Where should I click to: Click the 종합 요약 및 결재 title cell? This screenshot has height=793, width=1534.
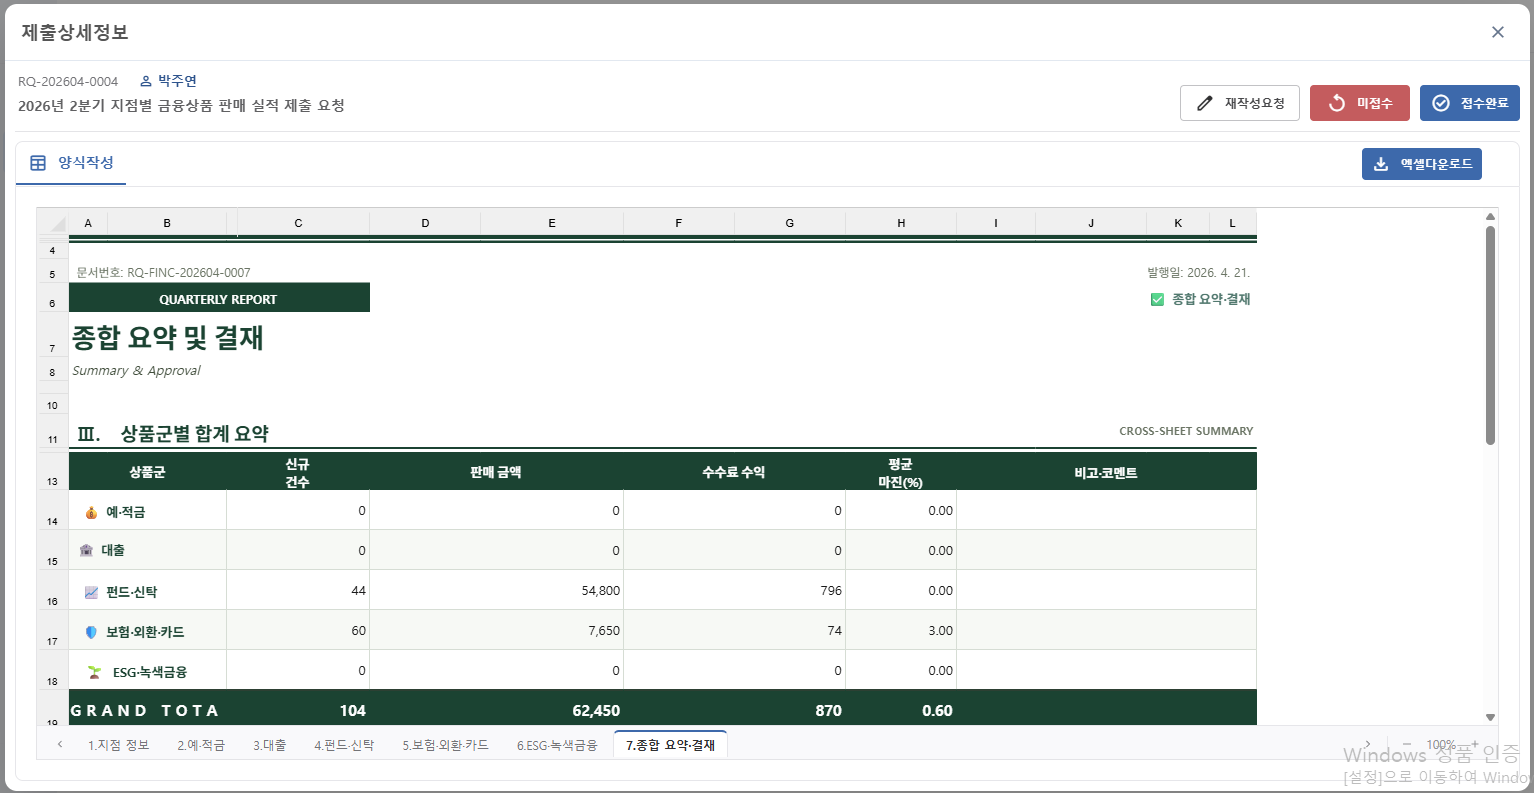(168, 338)
